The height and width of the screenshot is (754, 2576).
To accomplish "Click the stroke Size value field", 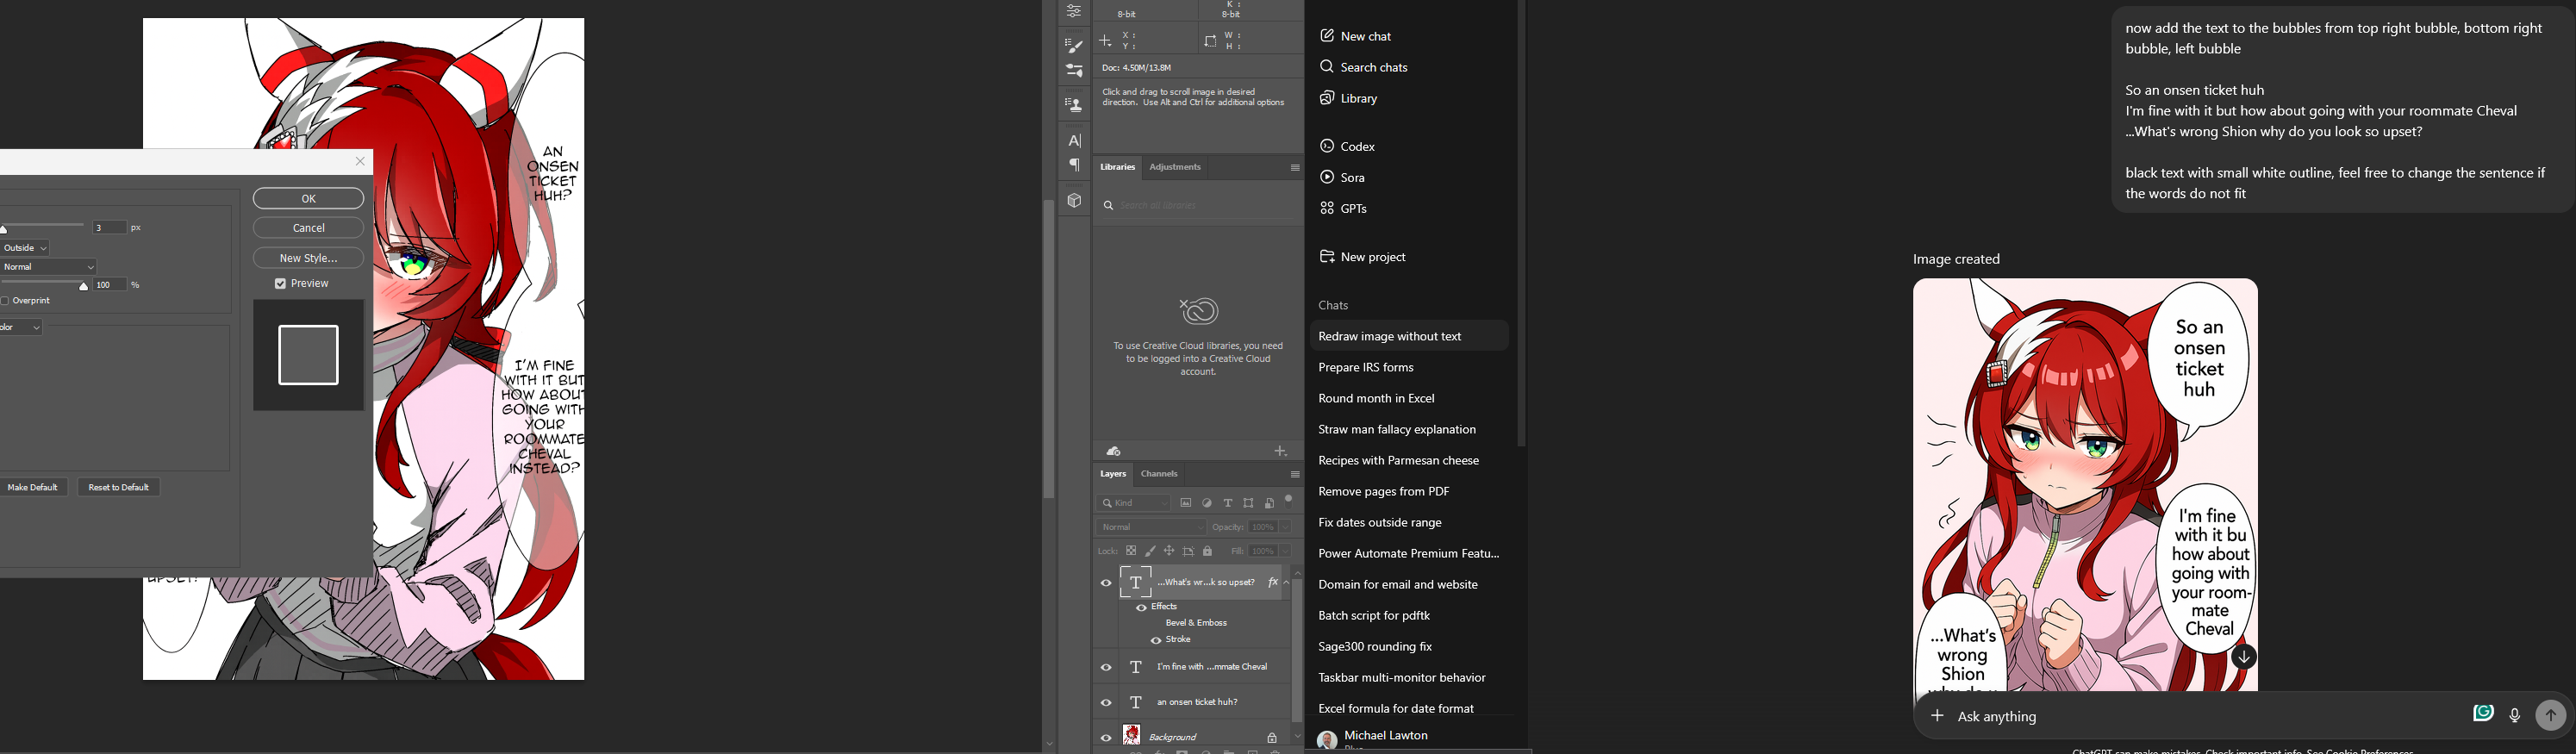I will click(x=109, y=228).
